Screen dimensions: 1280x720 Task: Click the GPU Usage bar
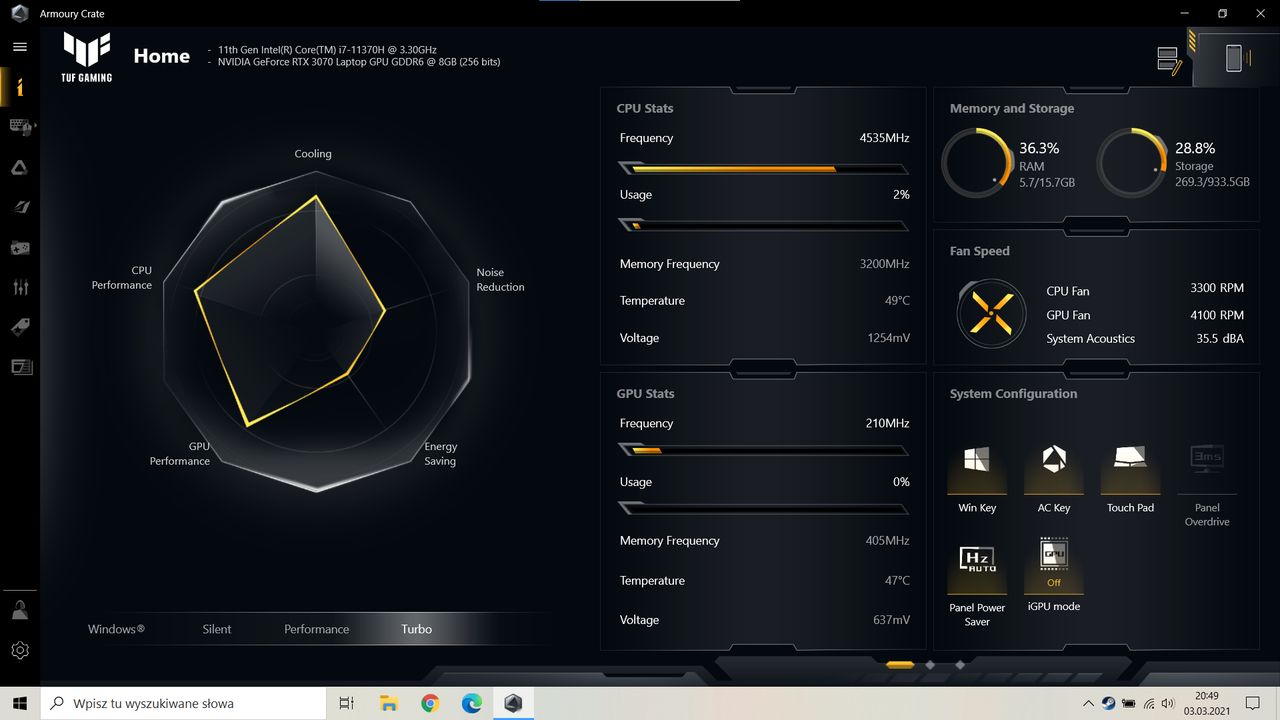pos(764,508)
